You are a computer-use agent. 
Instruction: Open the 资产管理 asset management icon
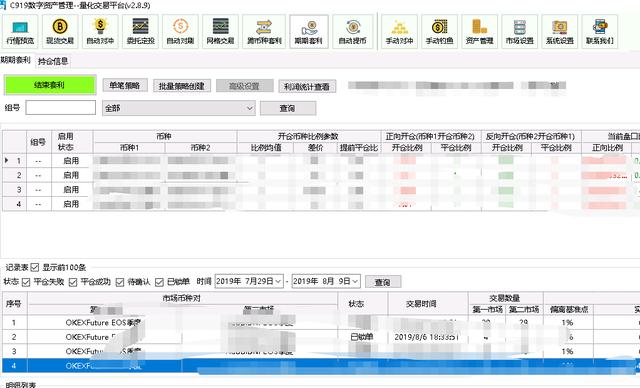pos(480,31)
